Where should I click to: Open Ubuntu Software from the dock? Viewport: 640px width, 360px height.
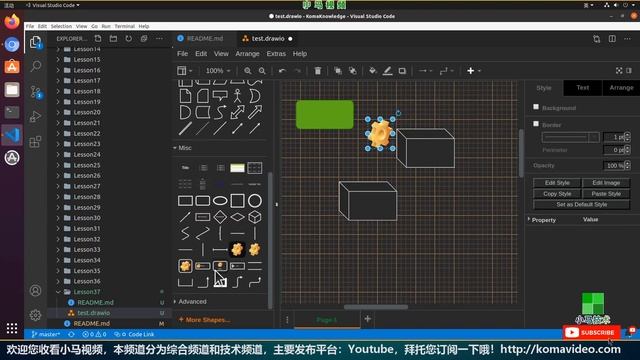12,67
